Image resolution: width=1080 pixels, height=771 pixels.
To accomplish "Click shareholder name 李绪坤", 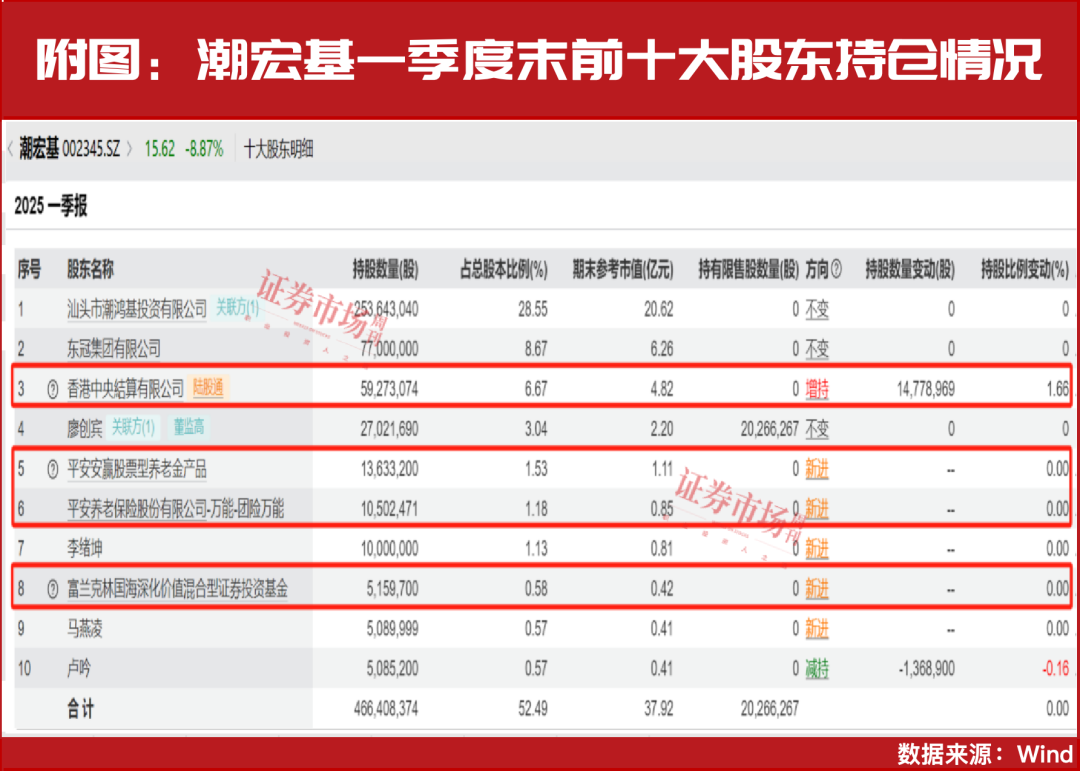I will tap(85, 549).
